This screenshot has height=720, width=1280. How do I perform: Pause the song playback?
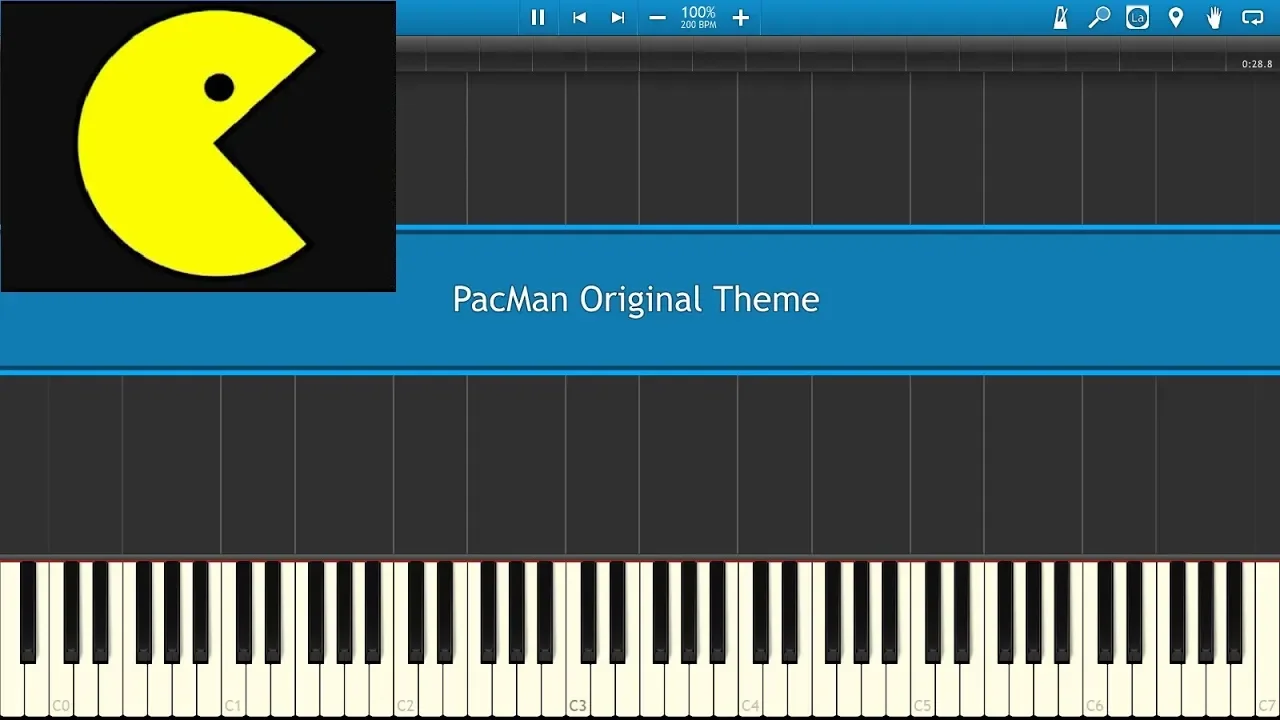click(538, 17)
